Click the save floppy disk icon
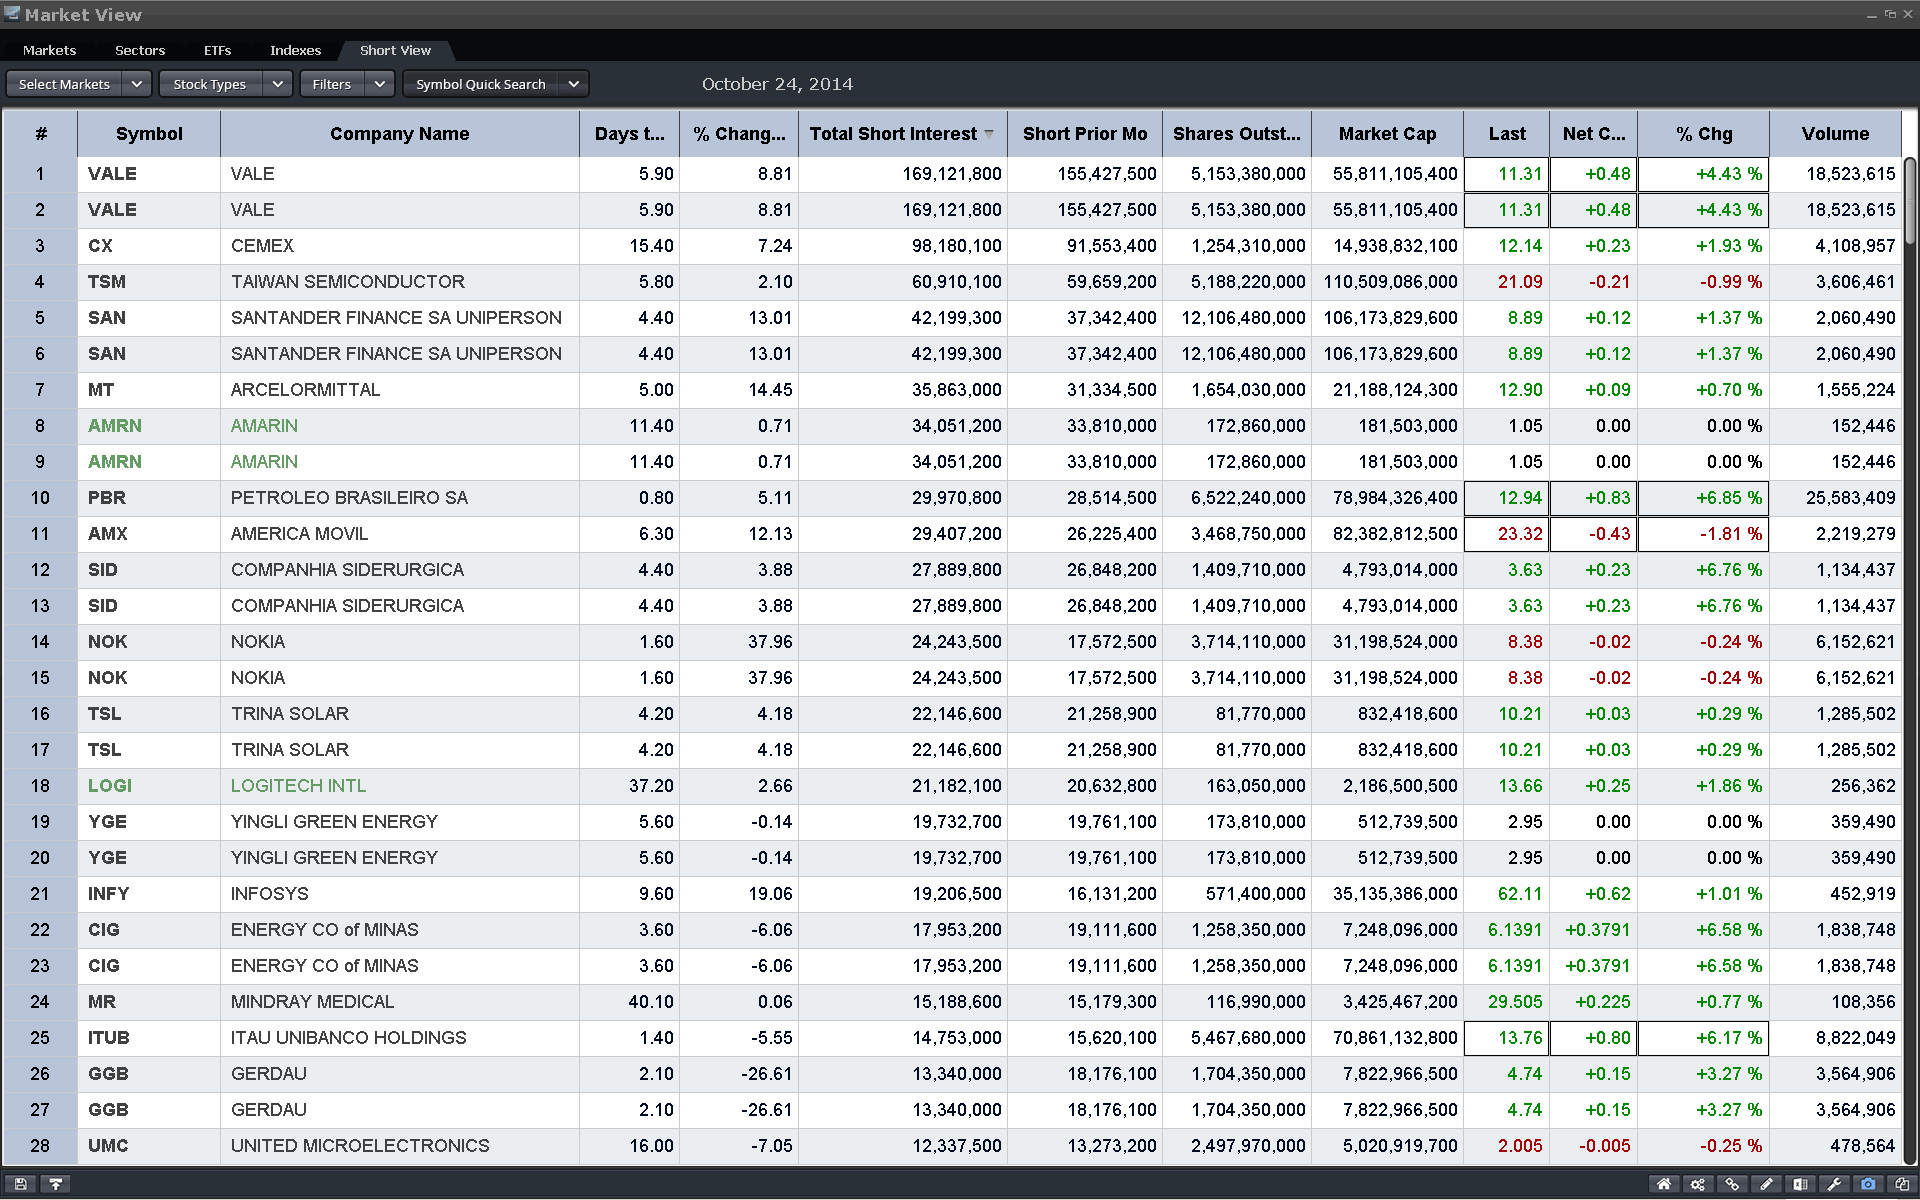This screenshot has height=1200, width=1920. click(21, 1184)
